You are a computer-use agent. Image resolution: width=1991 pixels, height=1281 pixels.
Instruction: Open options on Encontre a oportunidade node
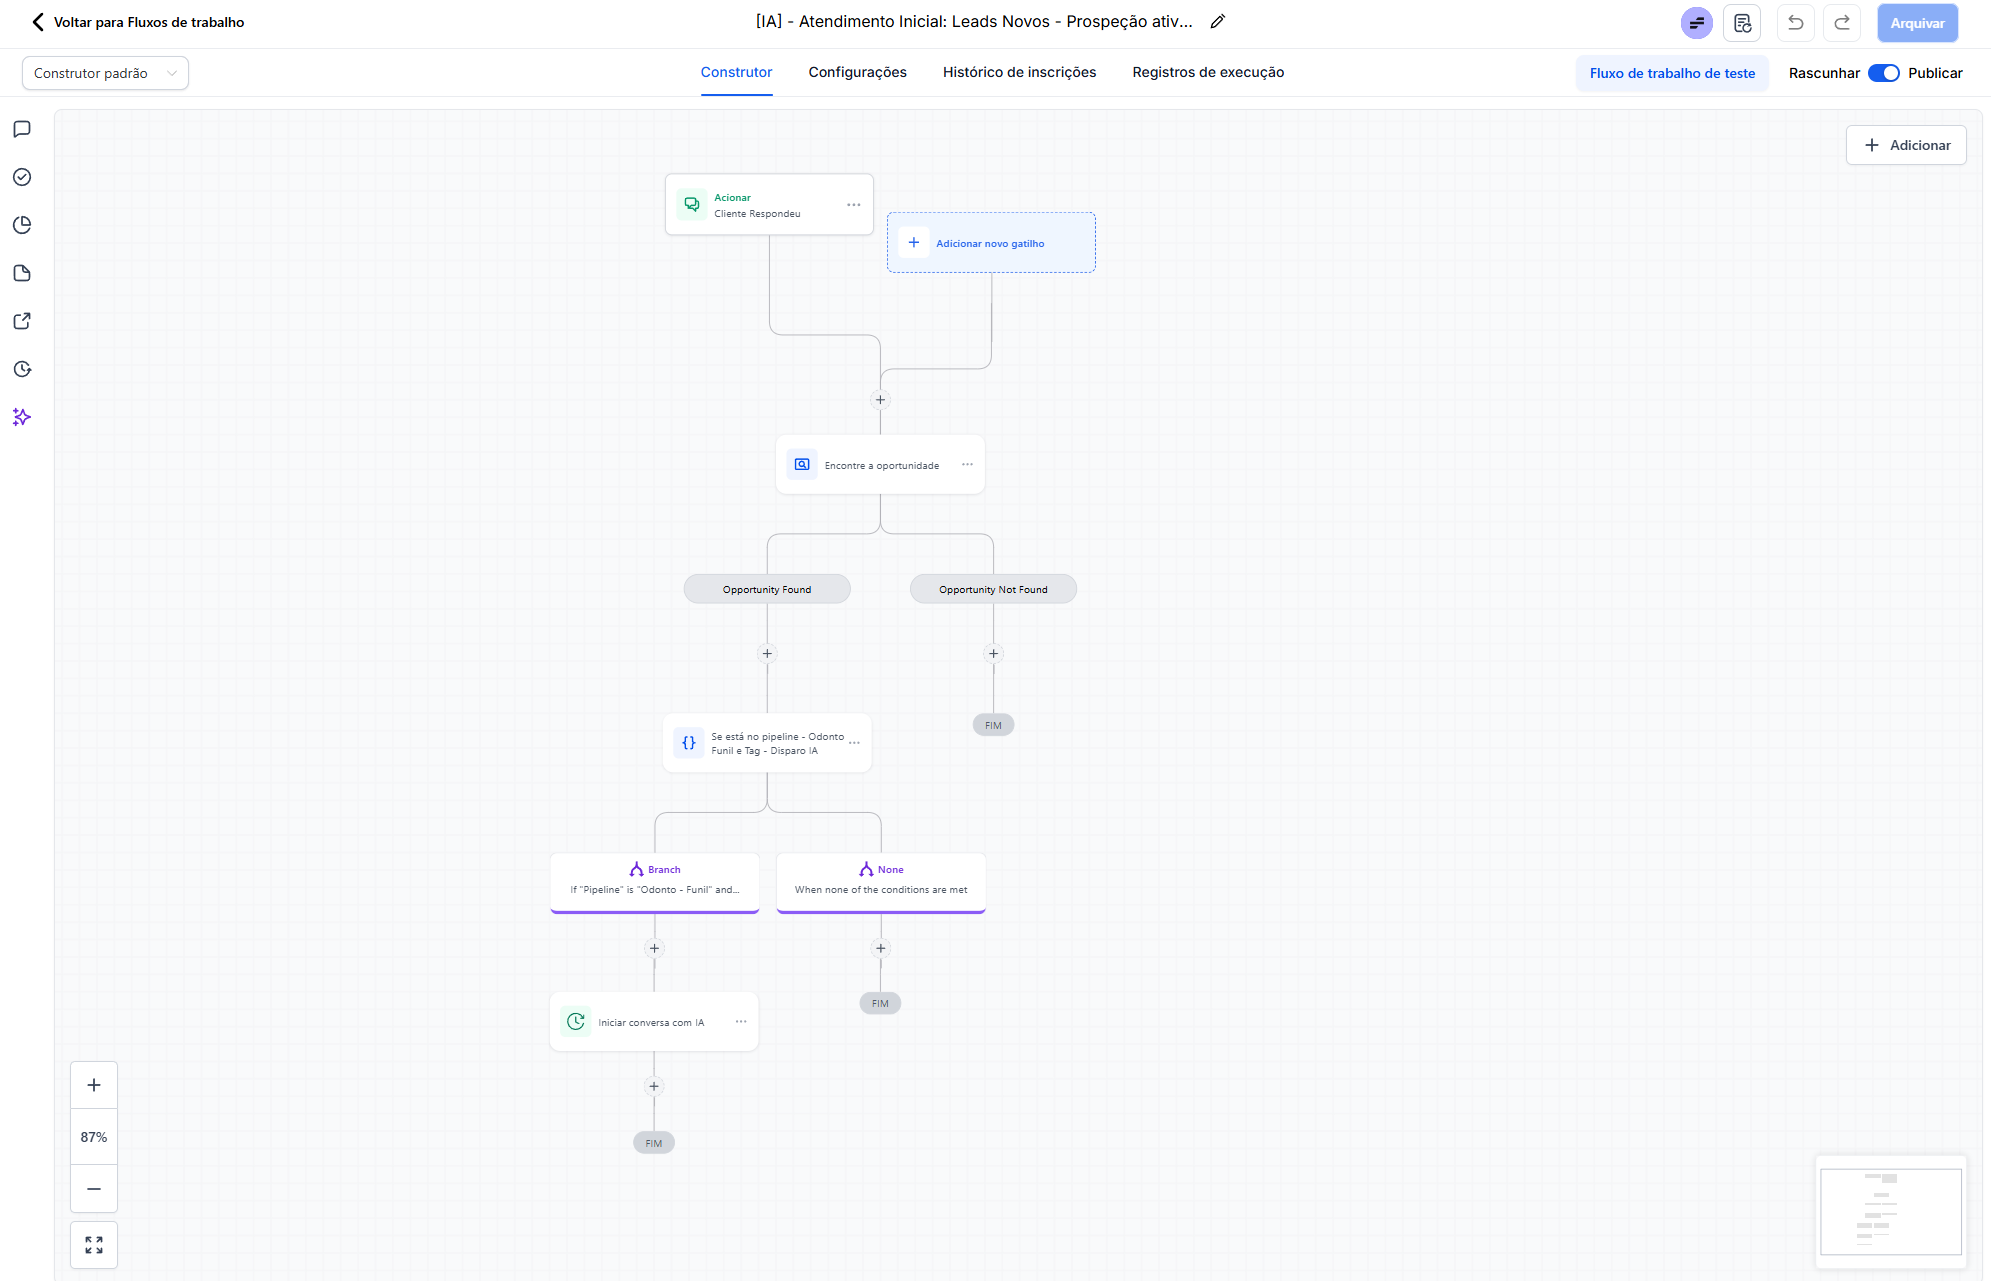pos(966,464)
